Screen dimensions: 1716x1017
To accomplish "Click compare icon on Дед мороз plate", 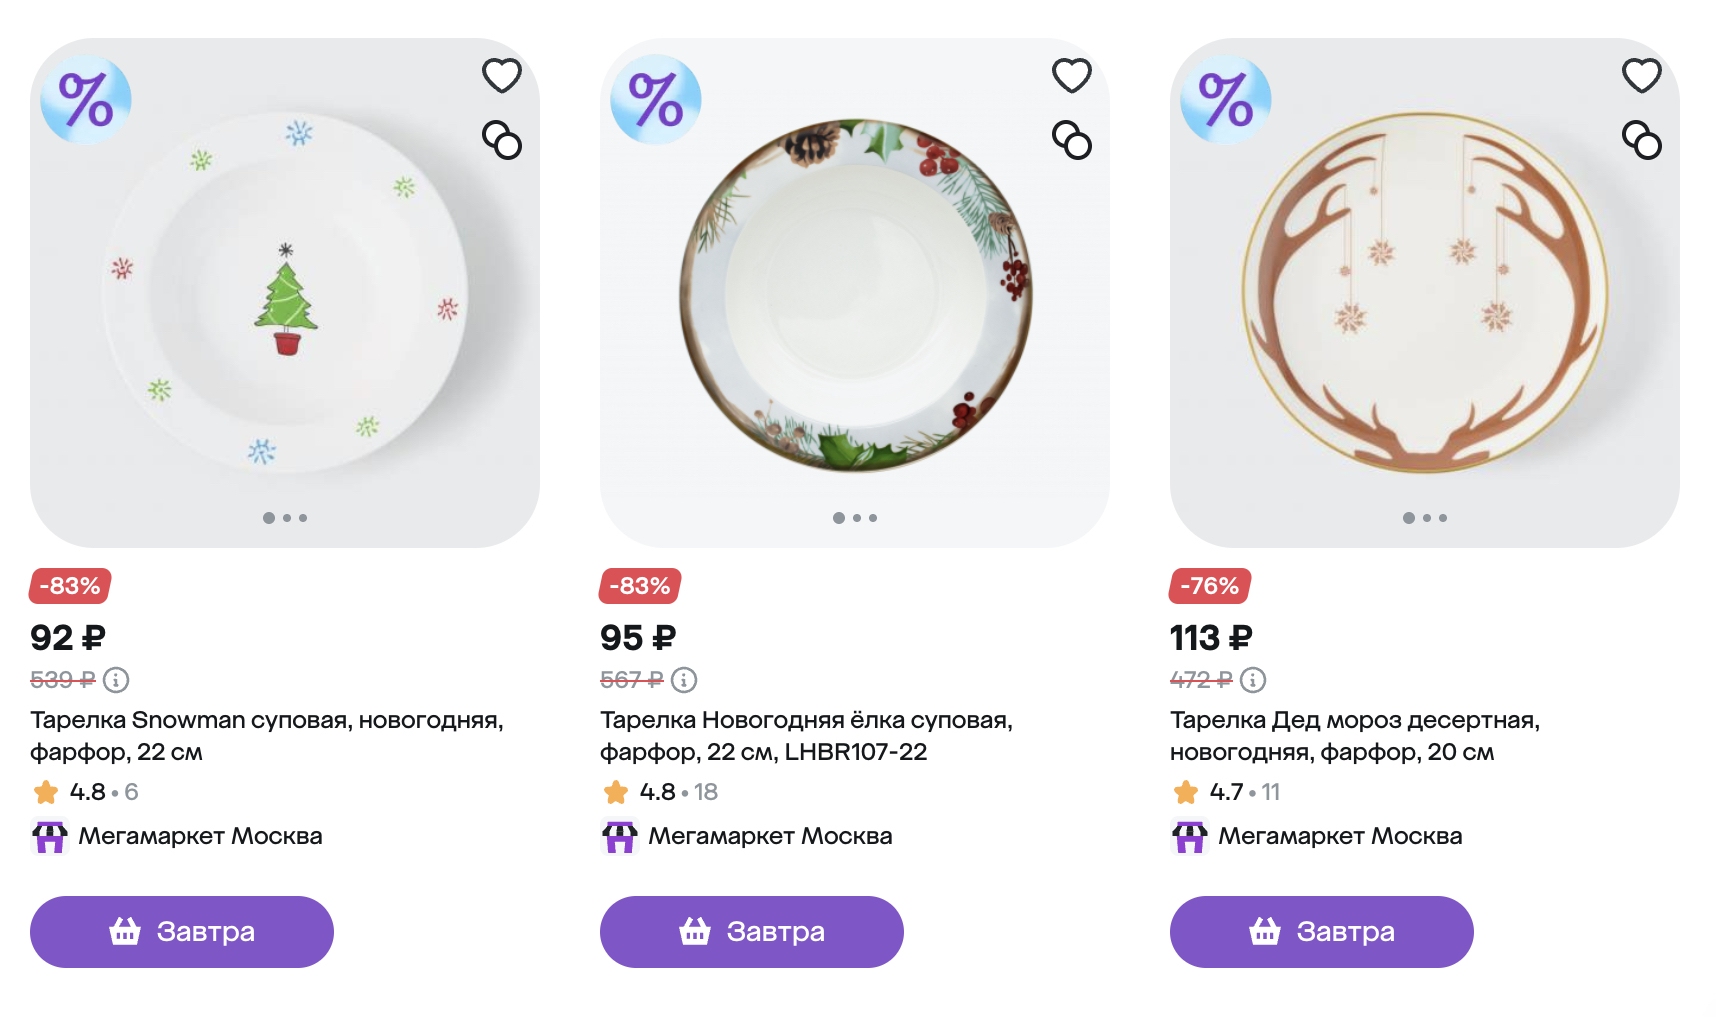I will 1641,140.
